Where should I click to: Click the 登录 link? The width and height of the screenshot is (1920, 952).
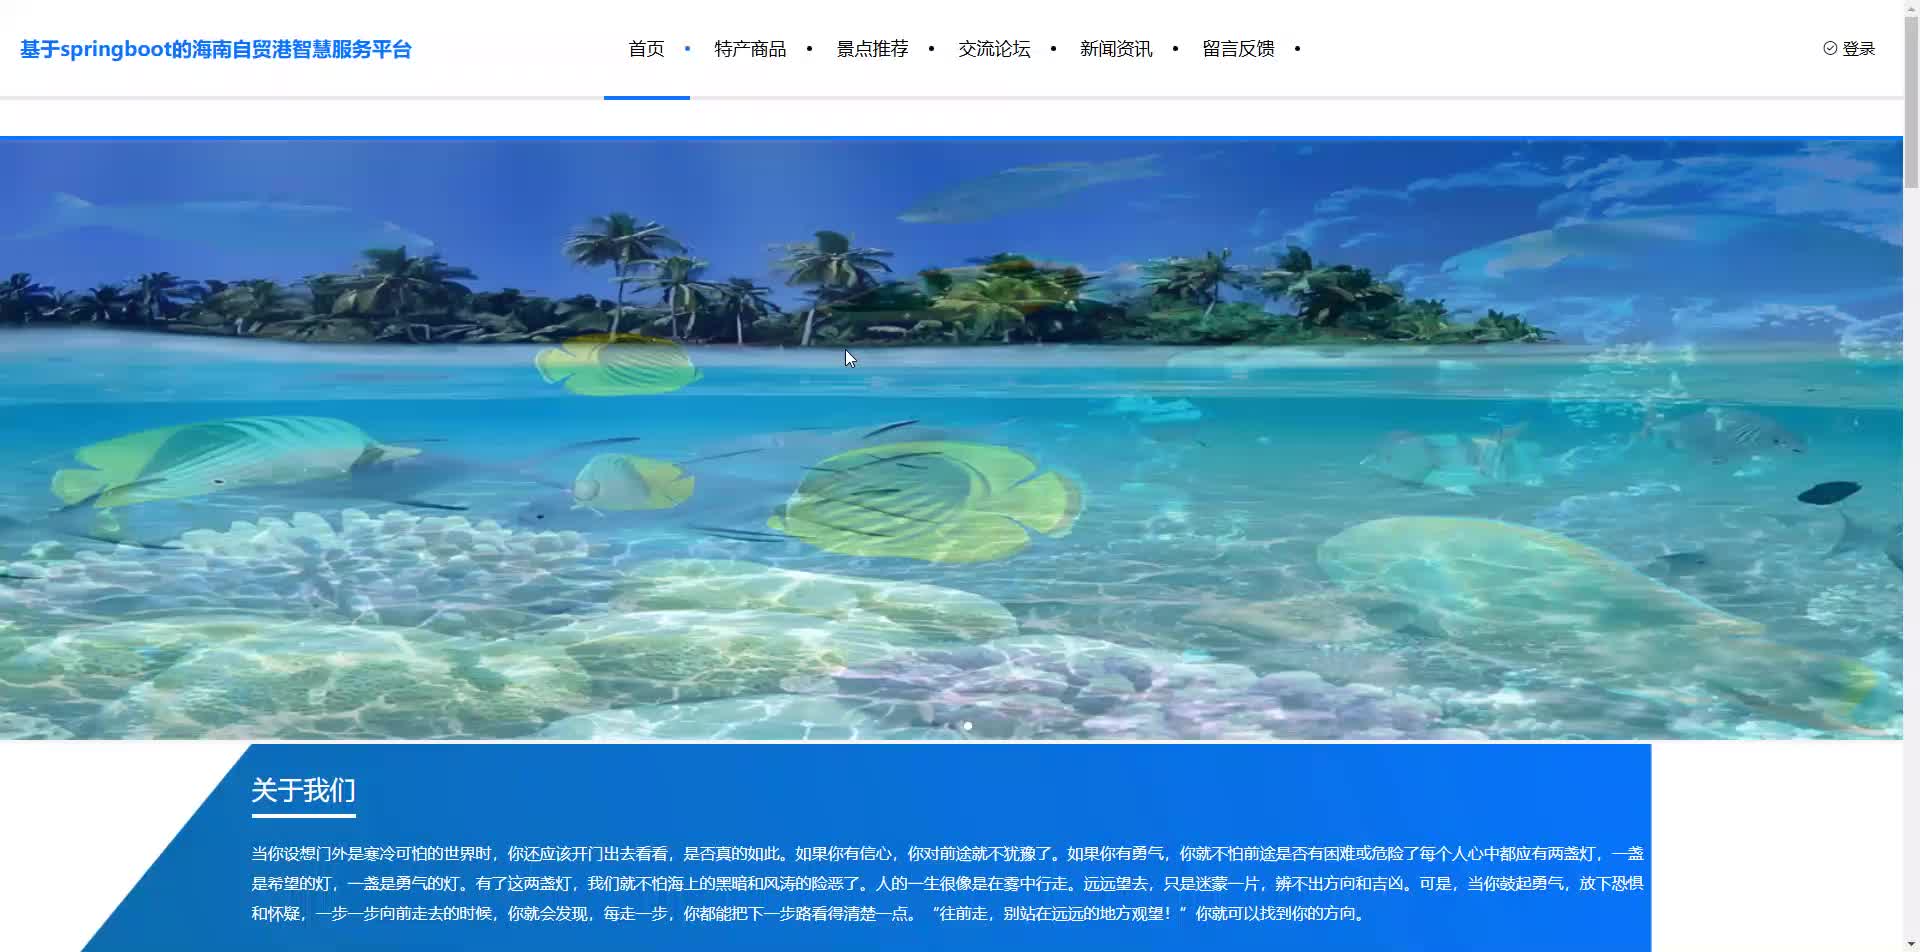[1858, 47]
